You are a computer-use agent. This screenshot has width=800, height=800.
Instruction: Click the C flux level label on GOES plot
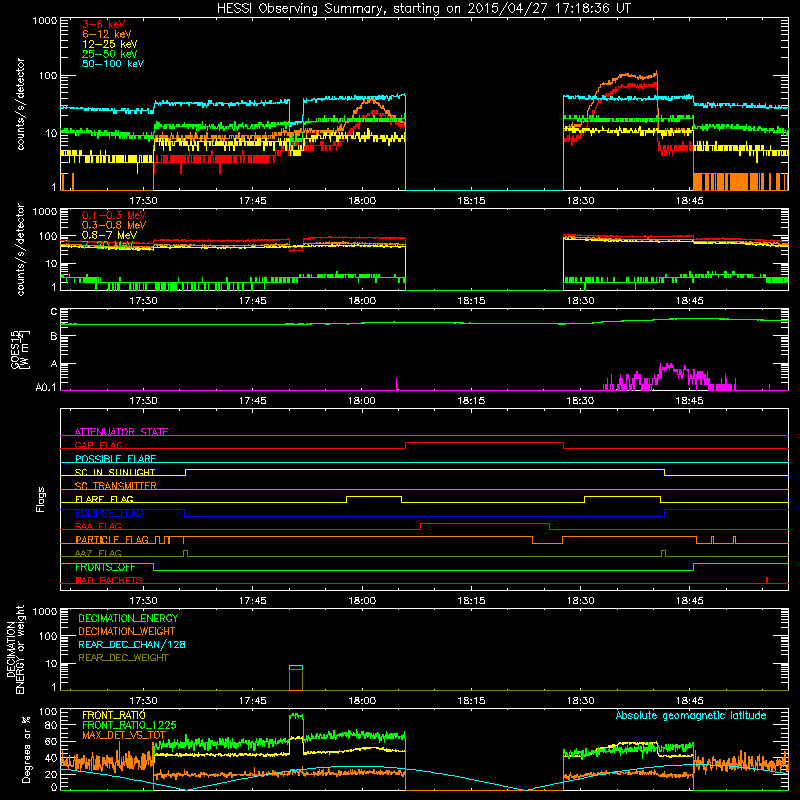click(54, 312)
